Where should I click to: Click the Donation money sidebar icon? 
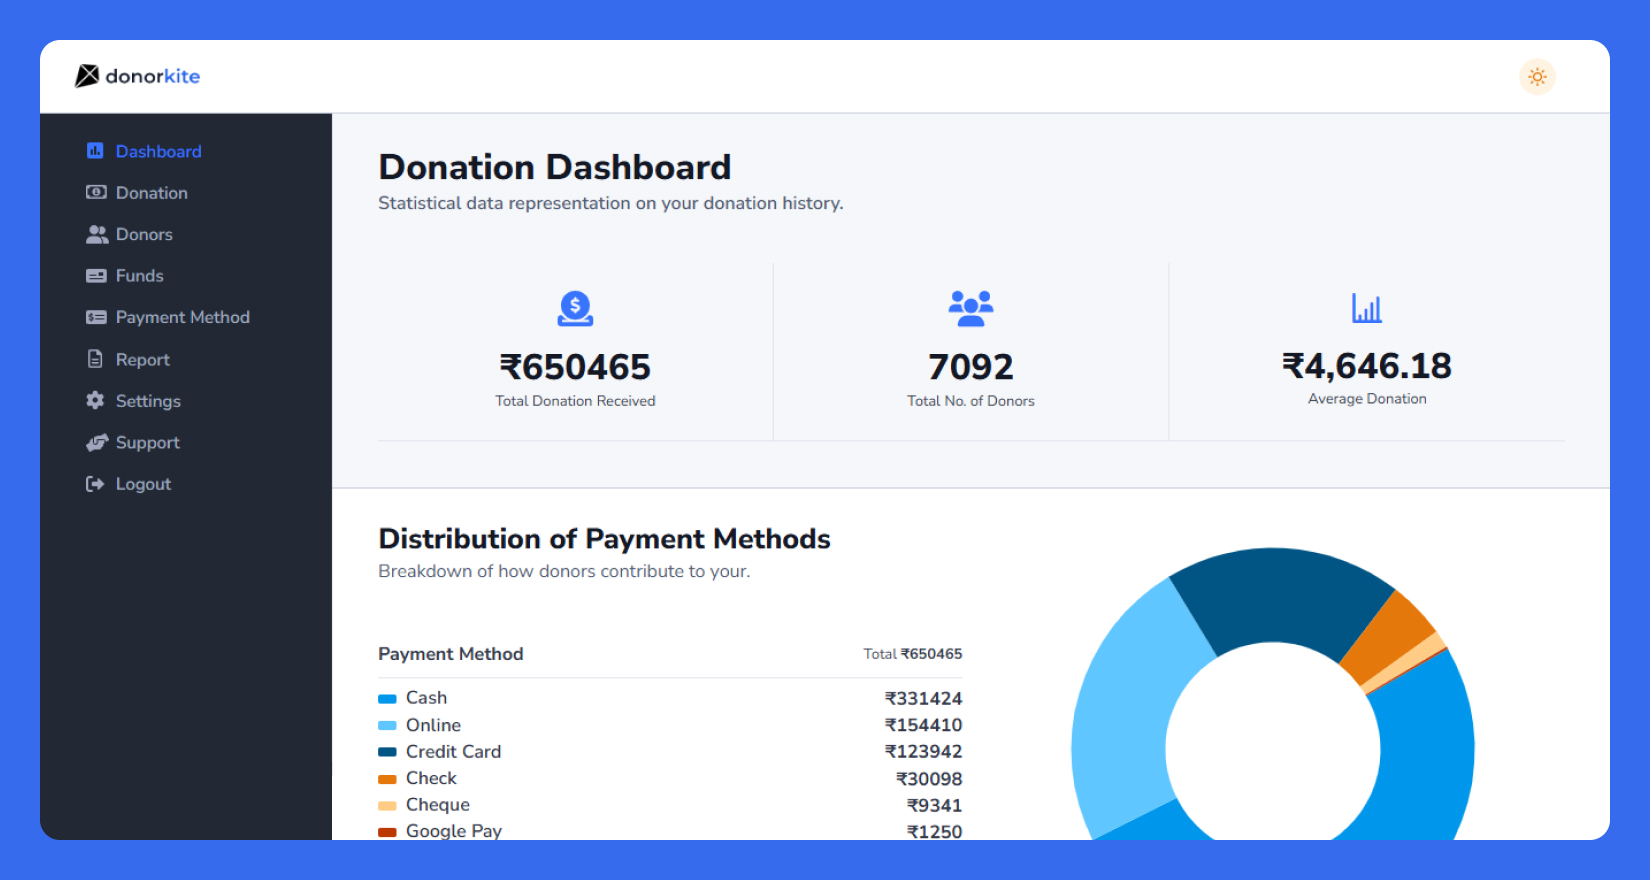click(x=96, y=192)
